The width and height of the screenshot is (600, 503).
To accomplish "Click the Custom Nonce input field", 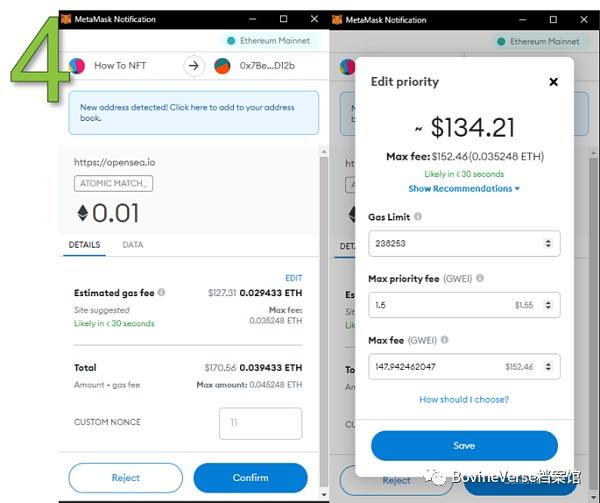I will point(261,423).
